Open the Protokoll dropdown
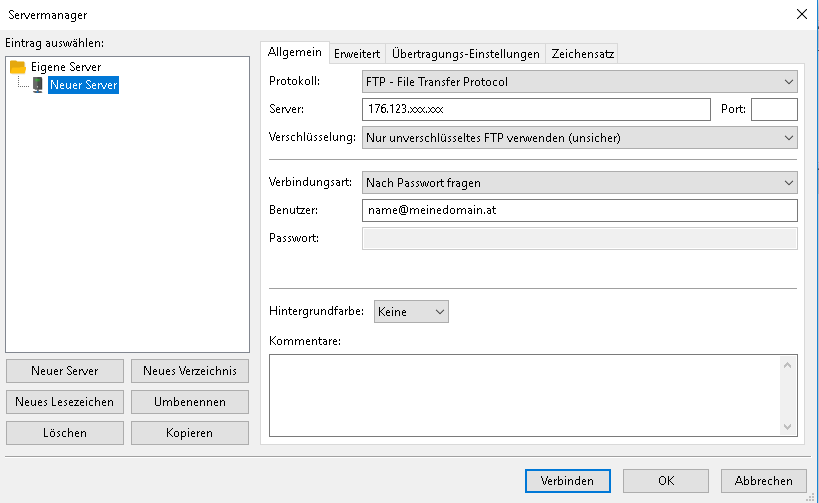 tap(579, 81)
